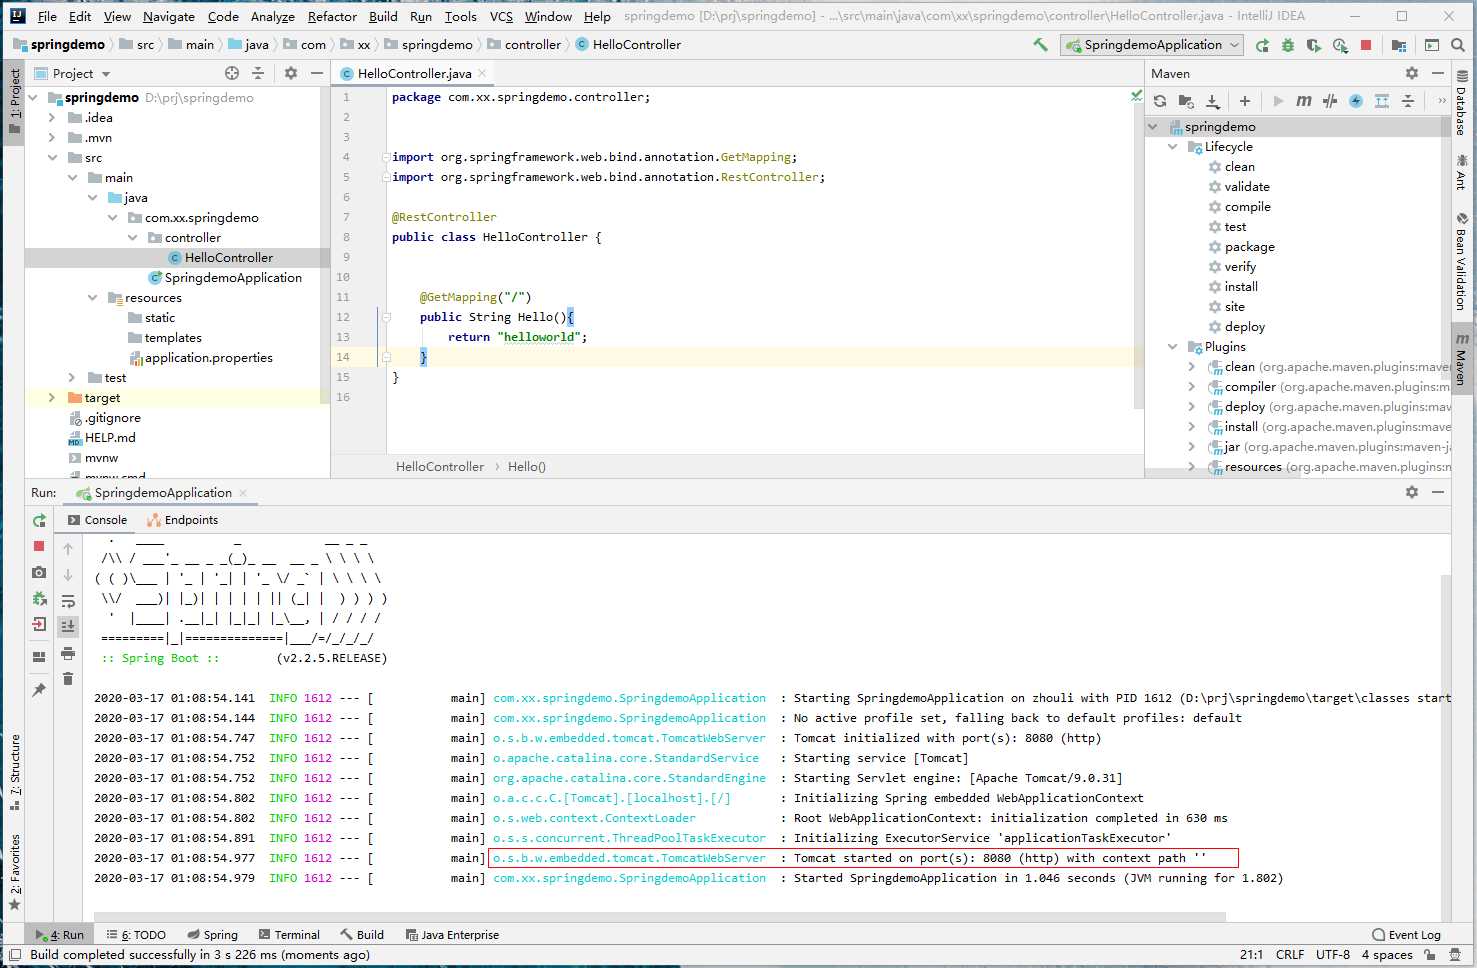
Task: Open the Refactor menu
Action: pyautogui.click(x=332, y=16)
